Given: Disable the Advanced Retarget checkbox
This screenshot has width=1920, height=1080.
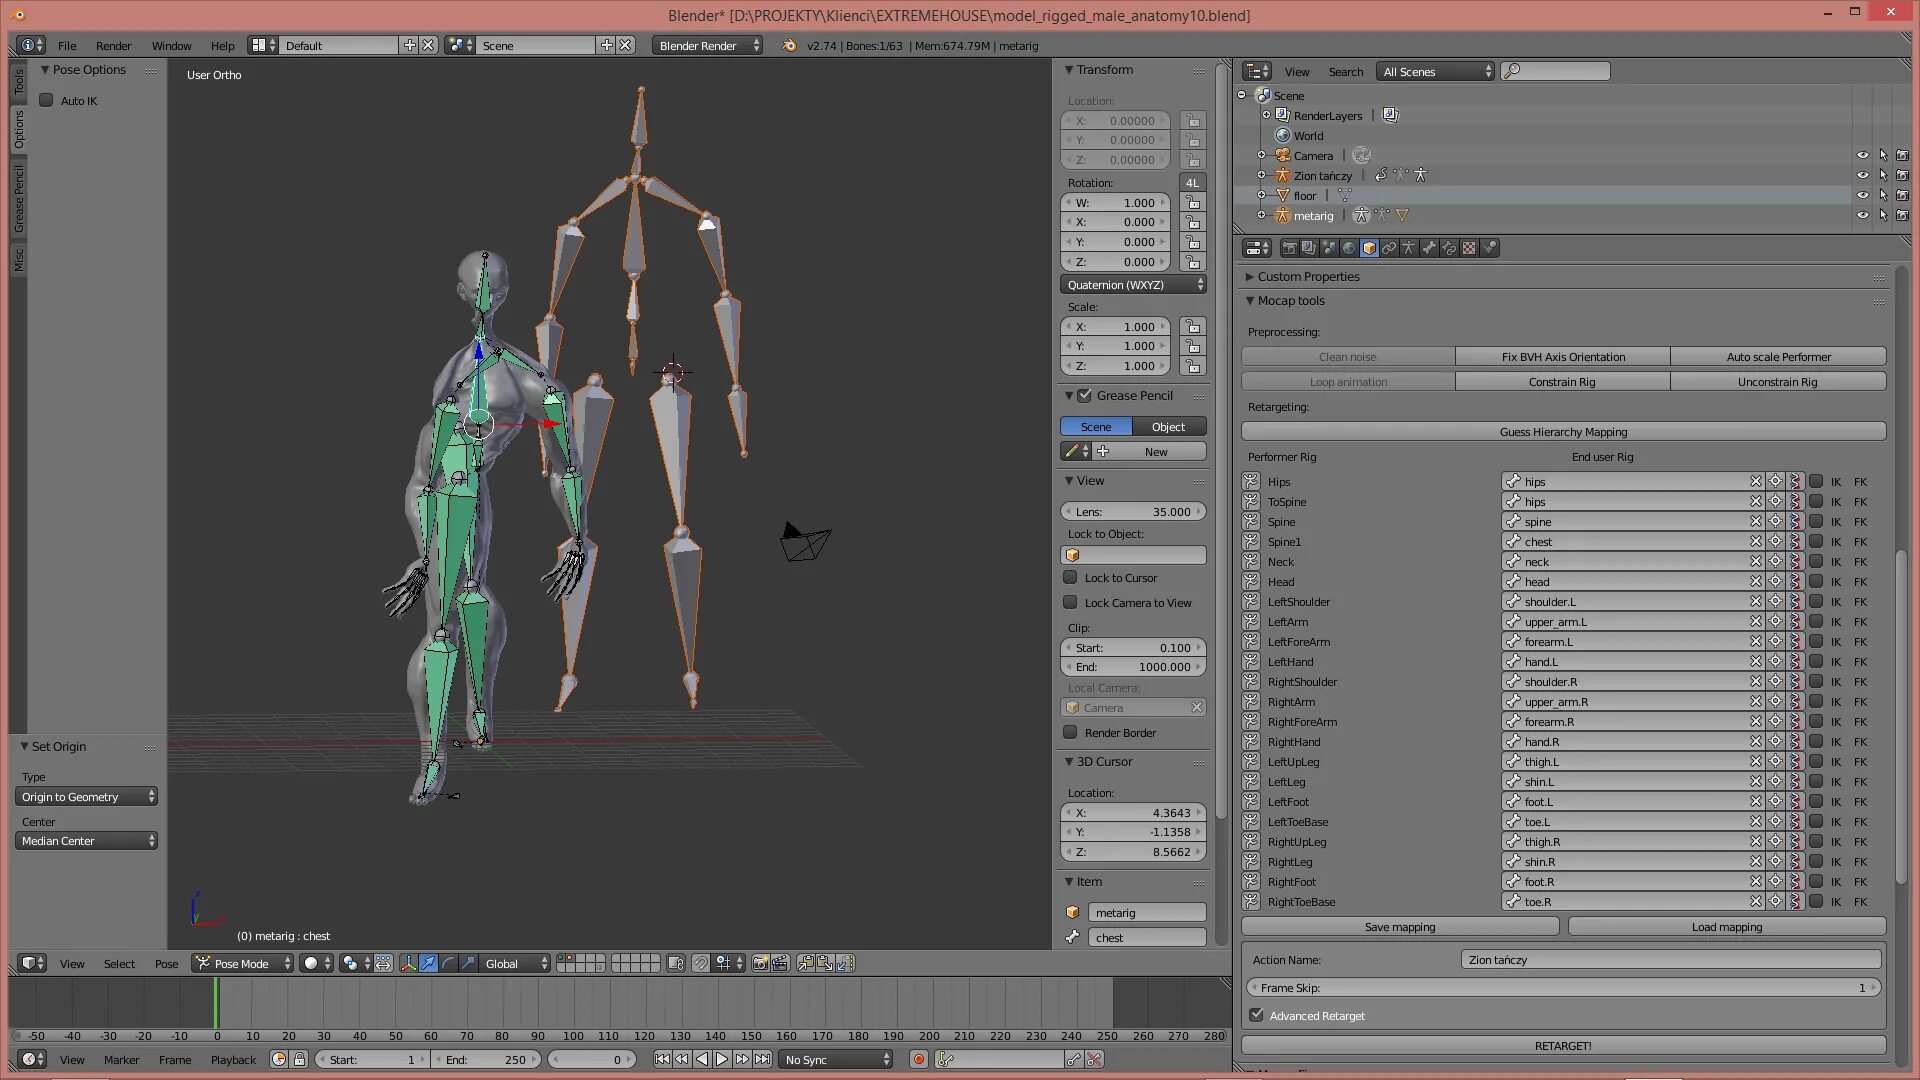Looking at the screenshot, I should (x=1257, y=1015).
